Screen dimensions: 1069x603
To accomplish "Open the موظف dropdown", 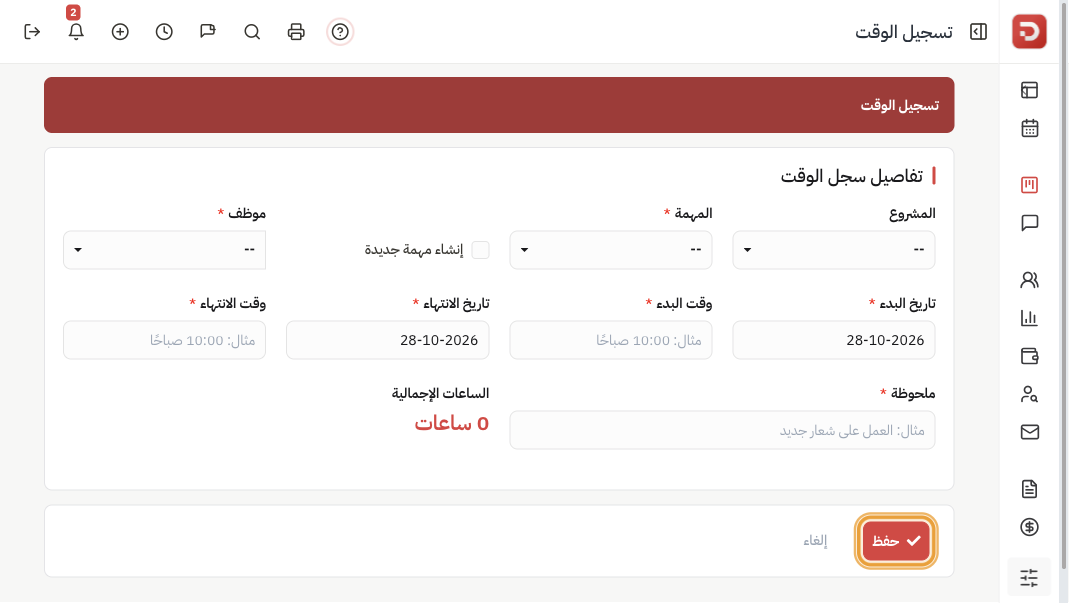I will coord(164,250).
